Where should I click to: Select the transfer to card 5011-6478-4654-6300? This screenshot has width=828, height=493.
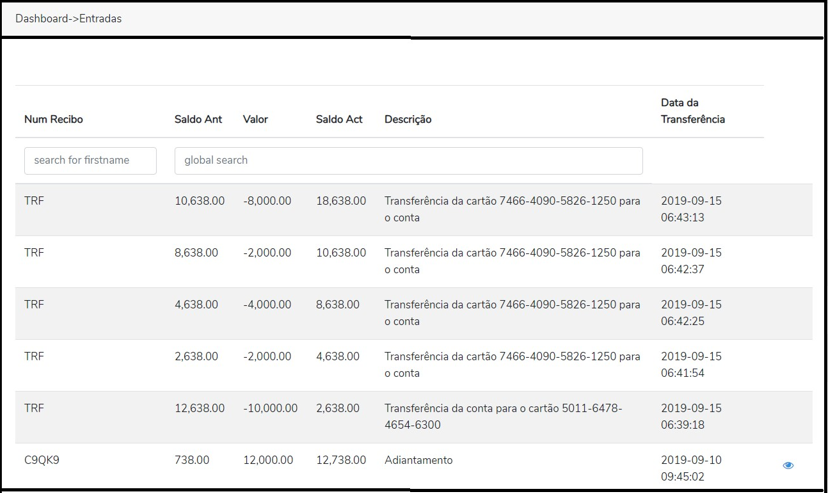pyautogui.click(x=503, y=416)
